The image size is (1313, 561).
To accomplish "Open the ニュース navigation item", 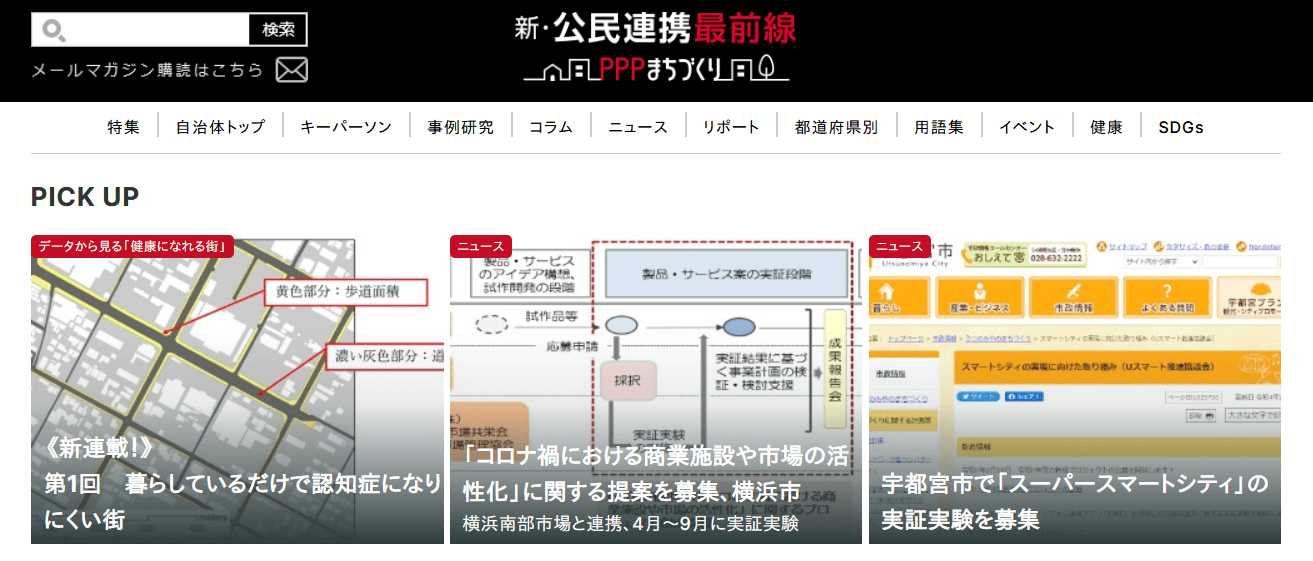I will (637, 127).
